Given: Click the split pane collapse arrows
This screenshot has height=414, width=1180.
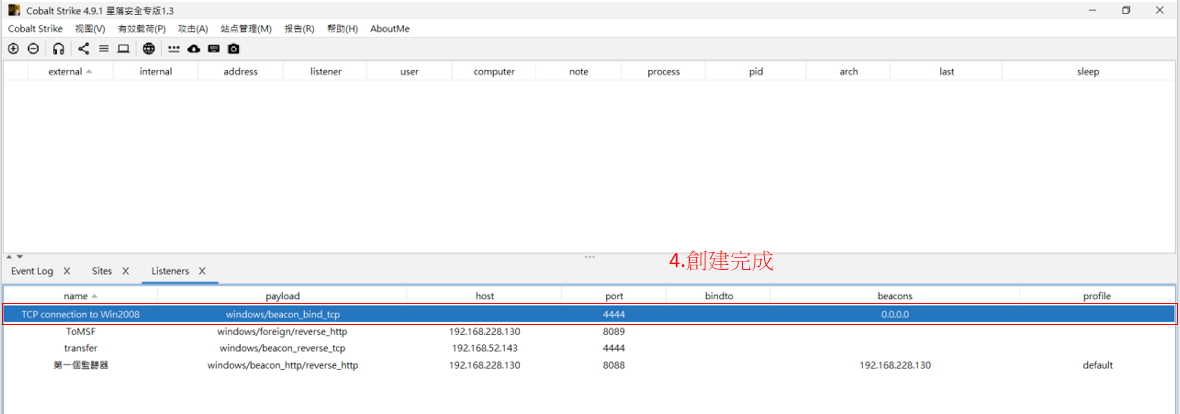Looking at the screenshot, I should pos(14,257).
